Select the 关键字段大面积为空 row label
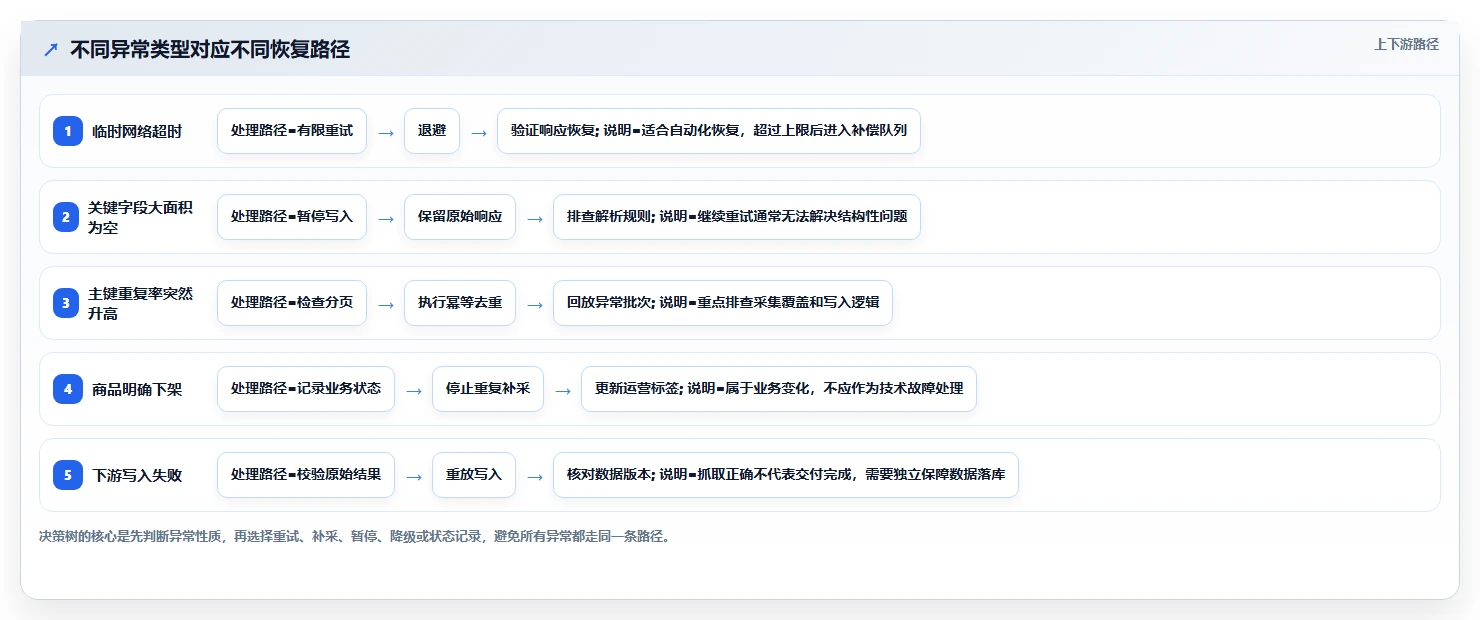 pyautogui.click(x=141, y=217)
